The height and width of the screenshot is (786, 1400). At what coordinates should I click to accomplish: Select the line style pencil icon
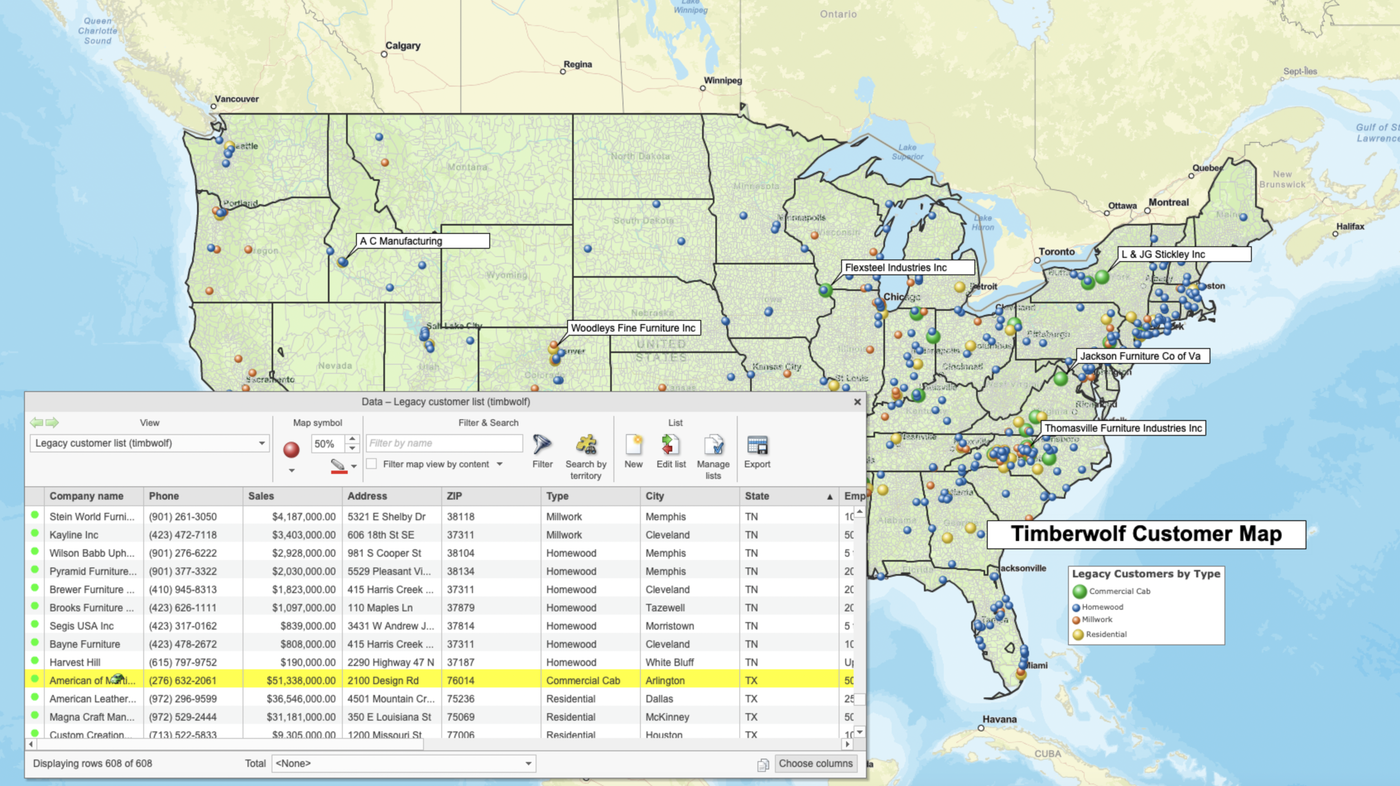point(336,463)
